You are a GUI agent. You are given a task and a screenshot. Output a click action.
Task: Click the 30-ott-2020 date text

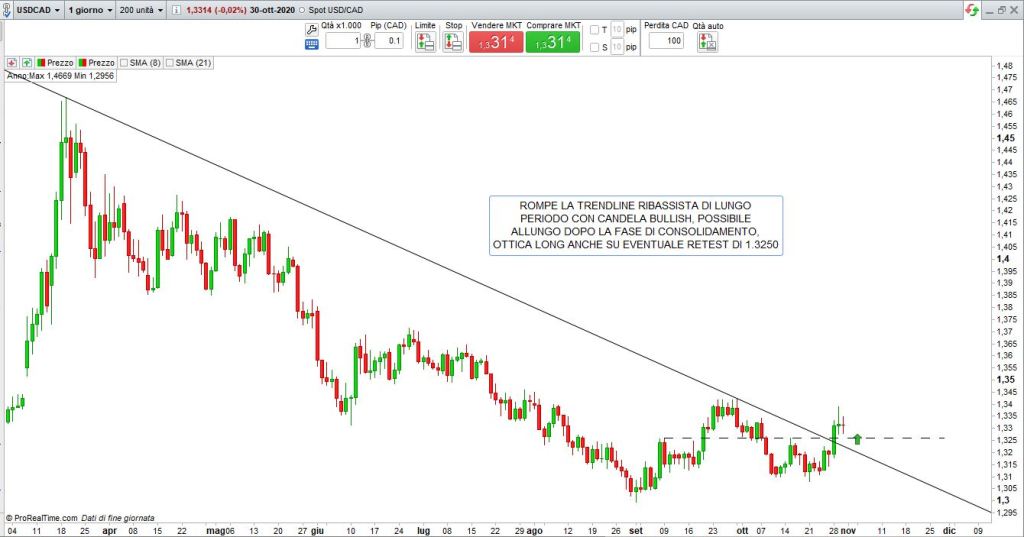pyautogui.click(x=272, y=10)
